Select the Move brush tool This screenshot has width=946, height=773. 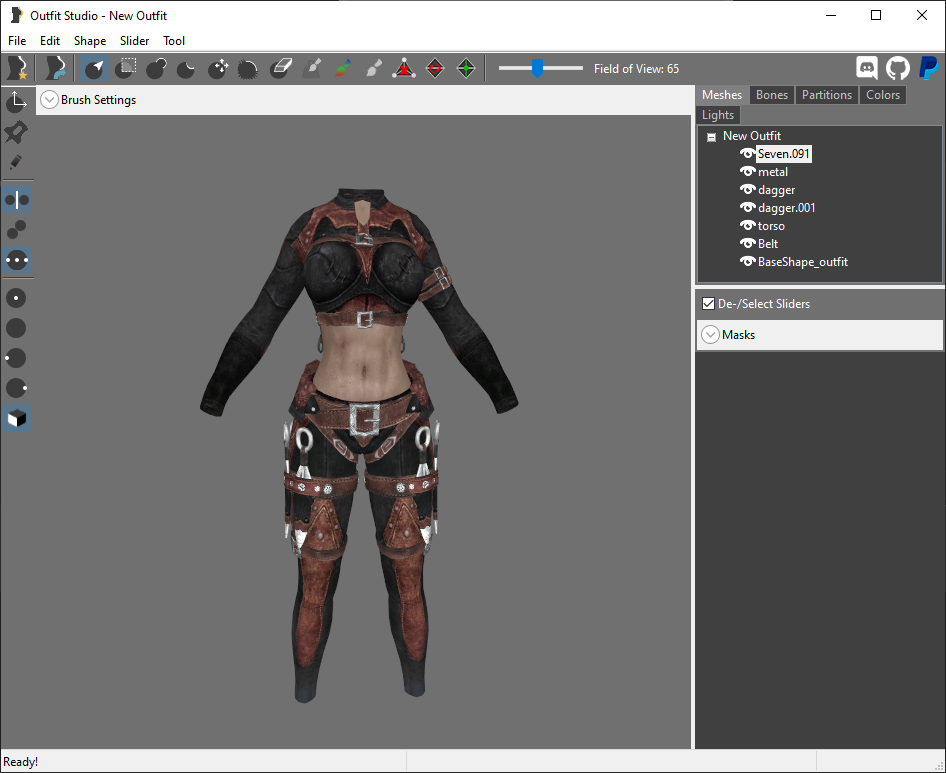click(218, 68)
